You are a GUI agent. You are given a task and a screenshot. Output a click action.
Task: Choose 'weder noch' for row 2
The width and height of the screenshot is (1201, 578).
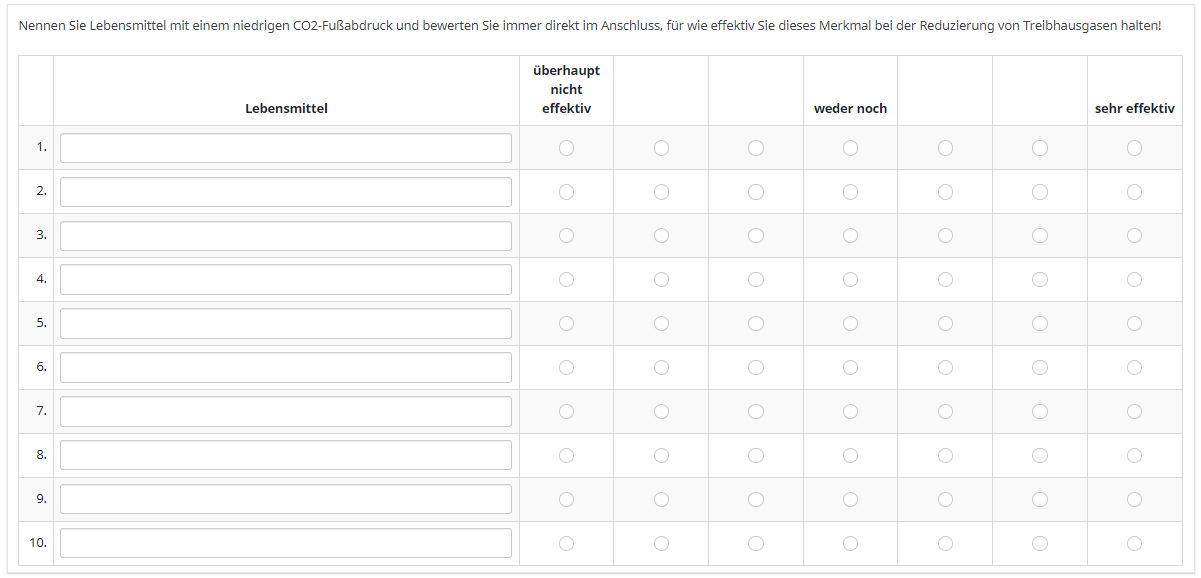(850, 192)
